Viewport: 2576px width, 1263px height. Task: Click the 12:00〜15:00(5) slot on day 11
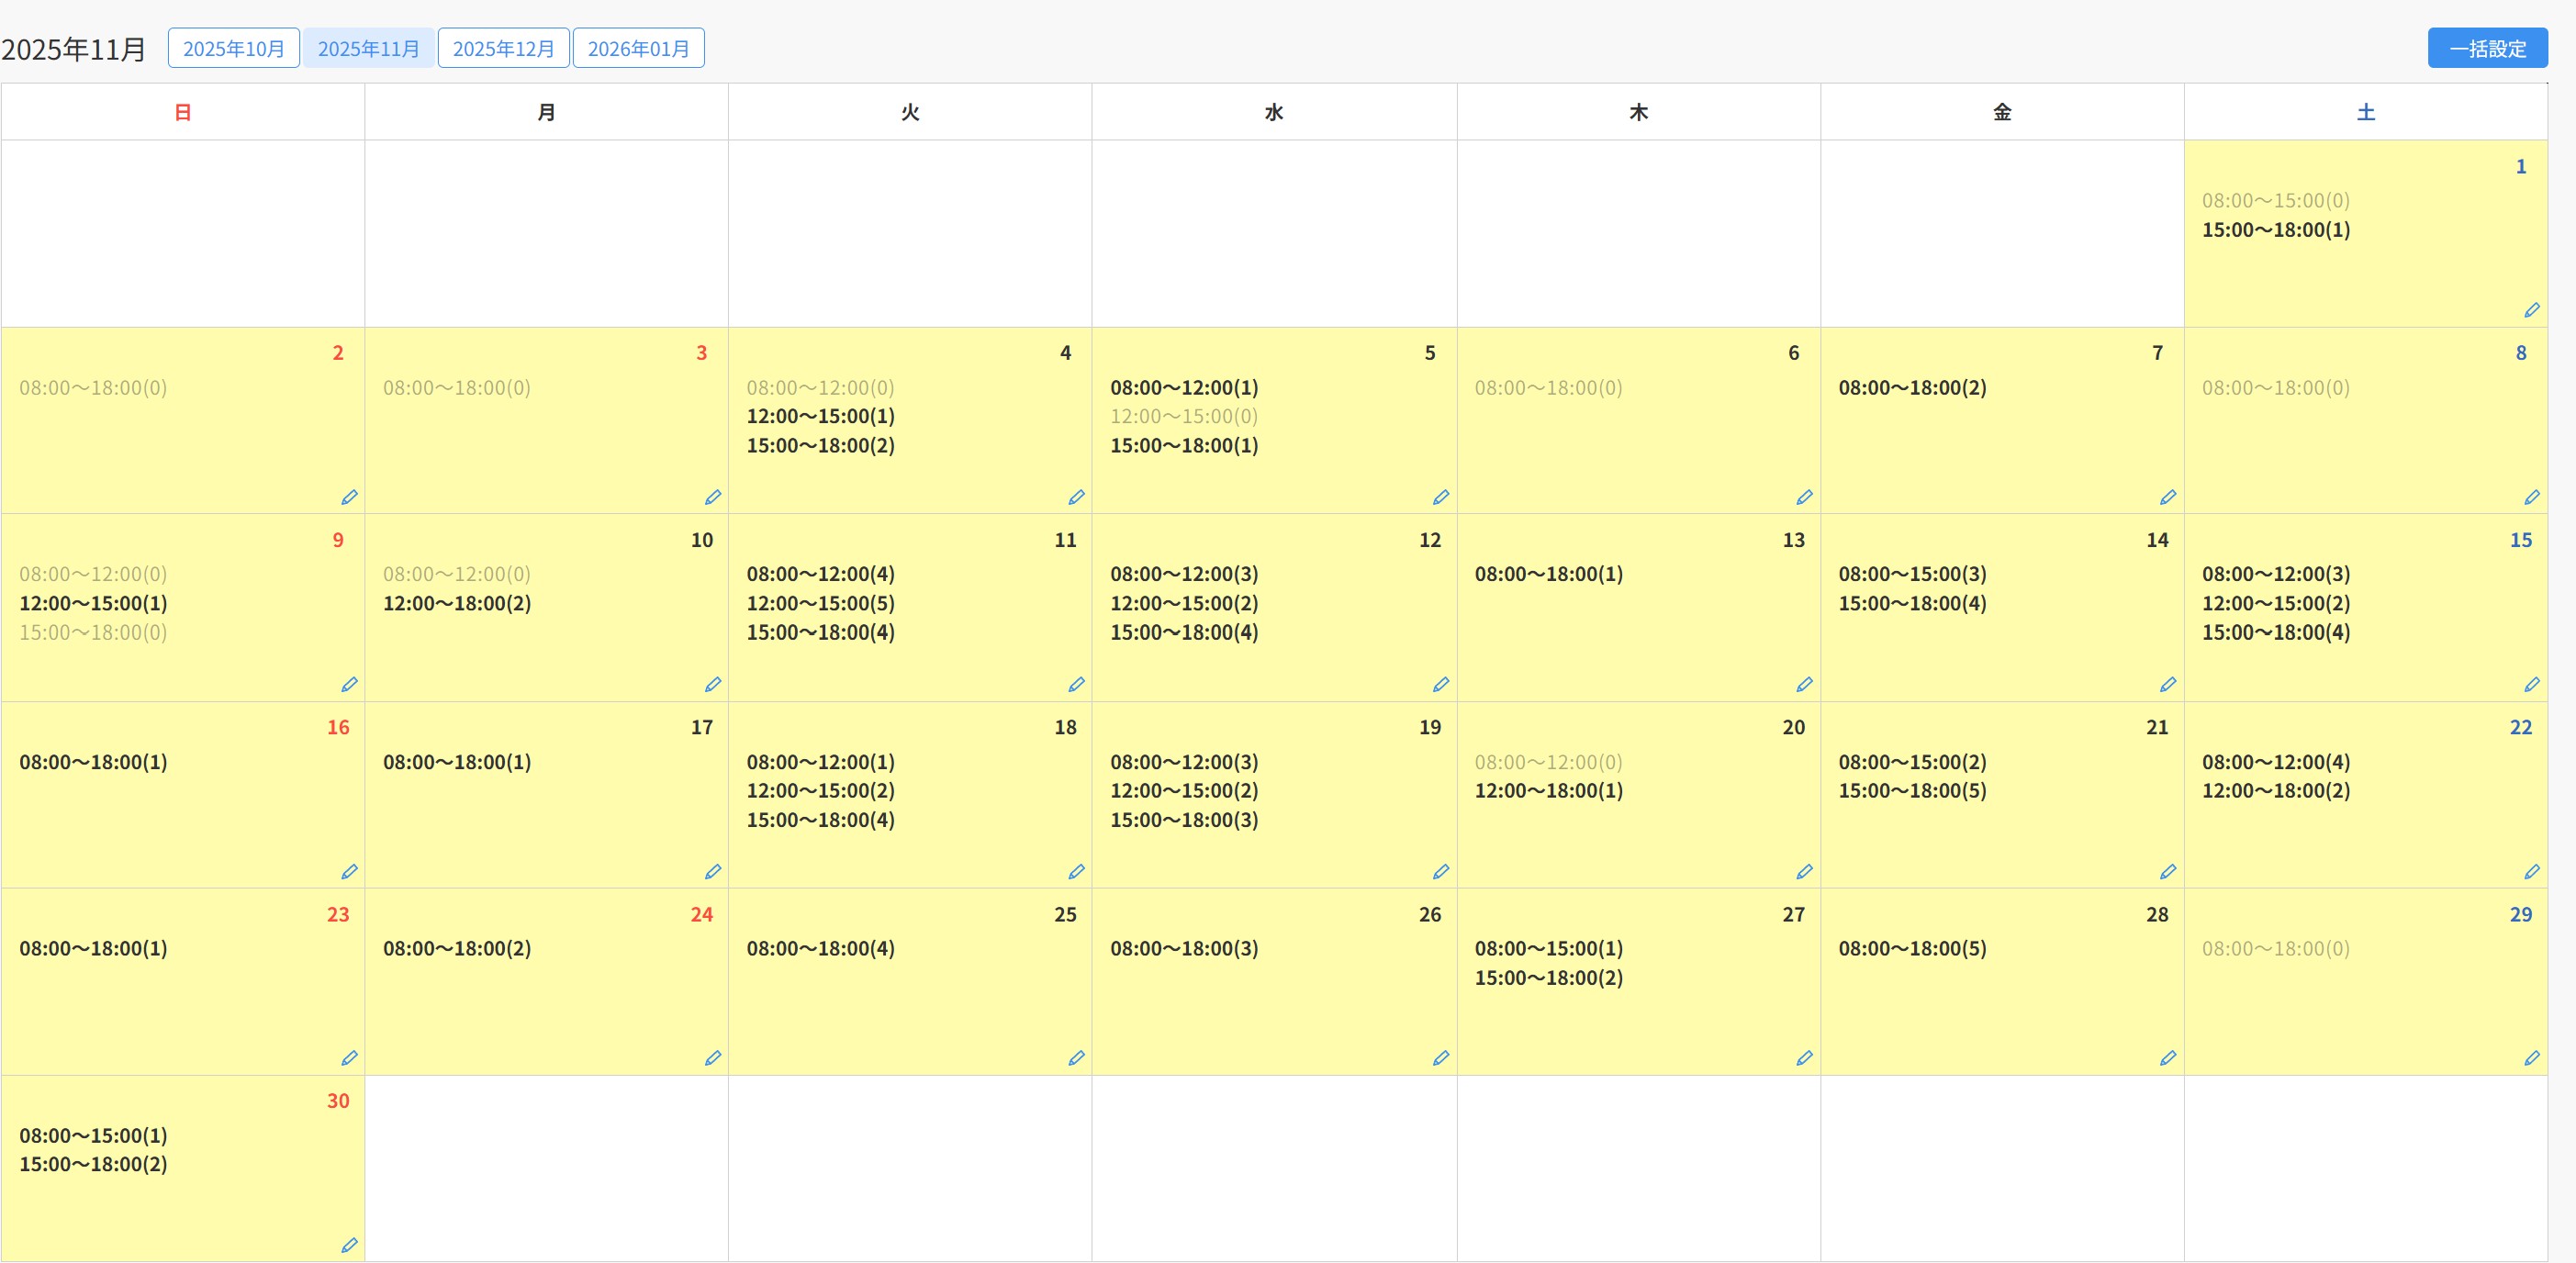click(x=820, y=603)
